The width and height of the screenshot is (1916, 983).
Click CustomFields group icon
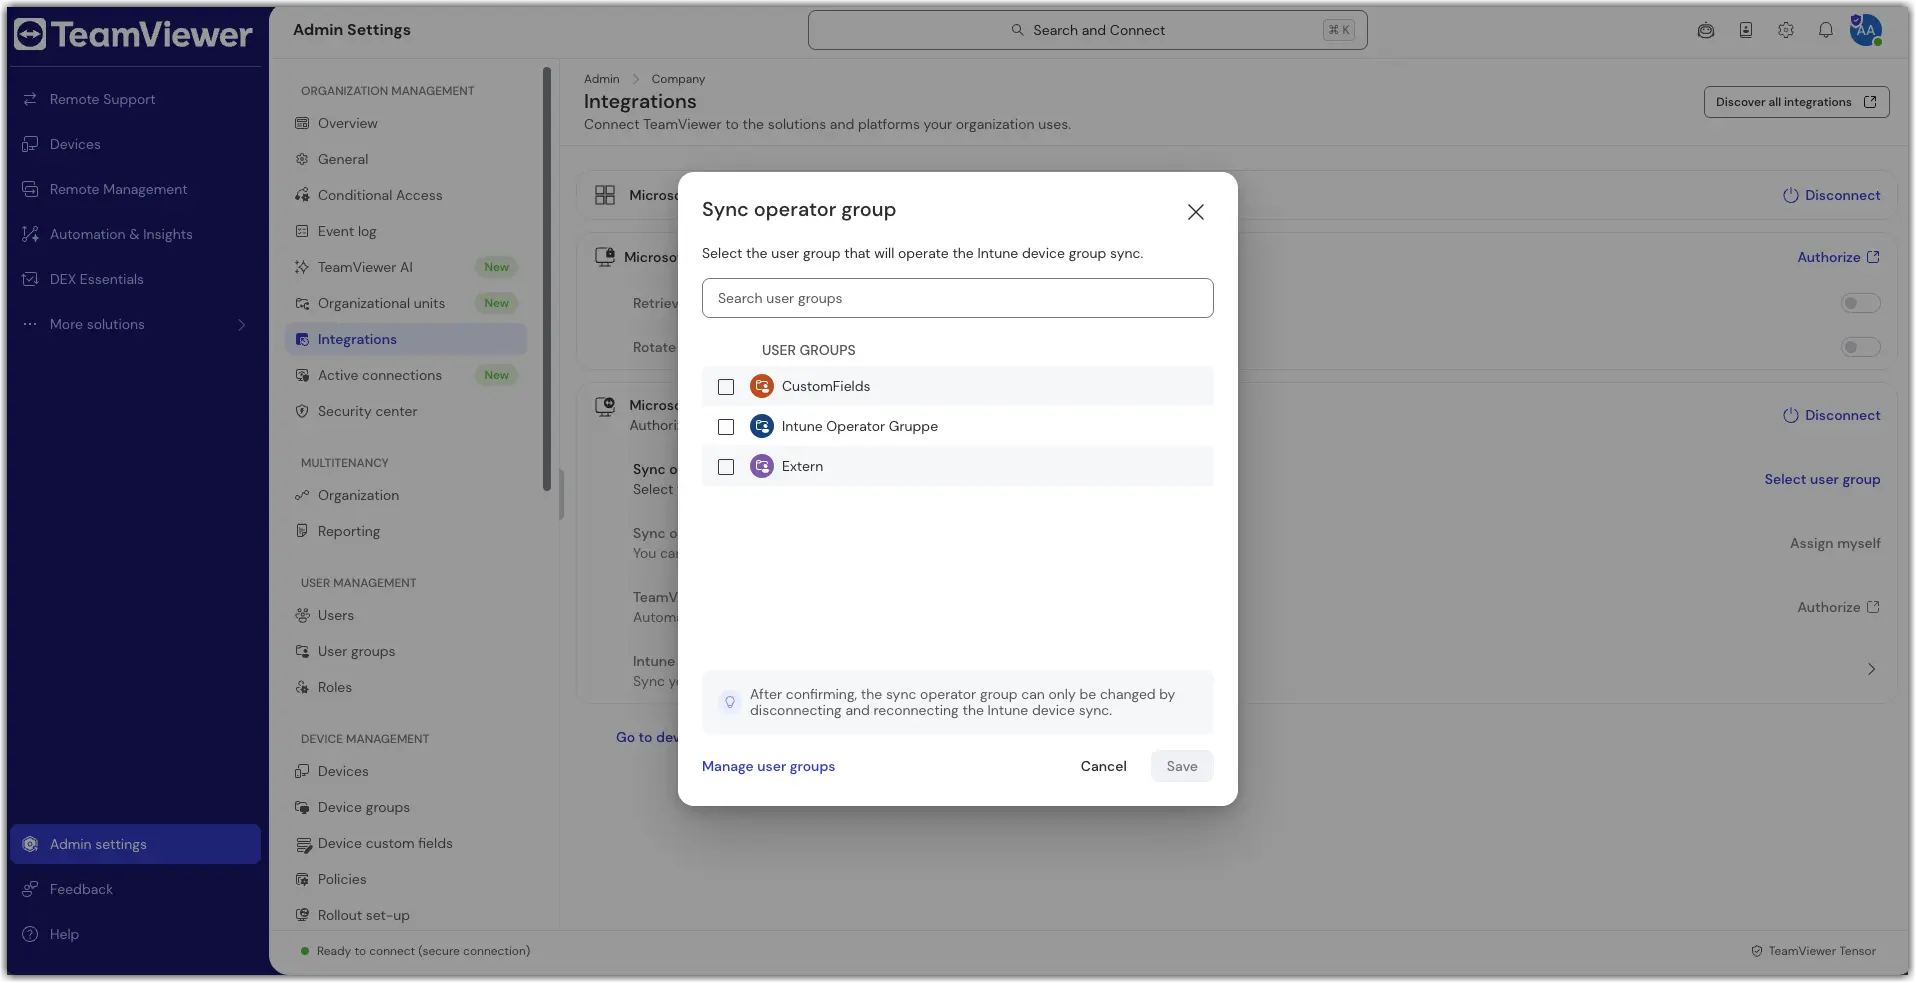click(762, 386)
